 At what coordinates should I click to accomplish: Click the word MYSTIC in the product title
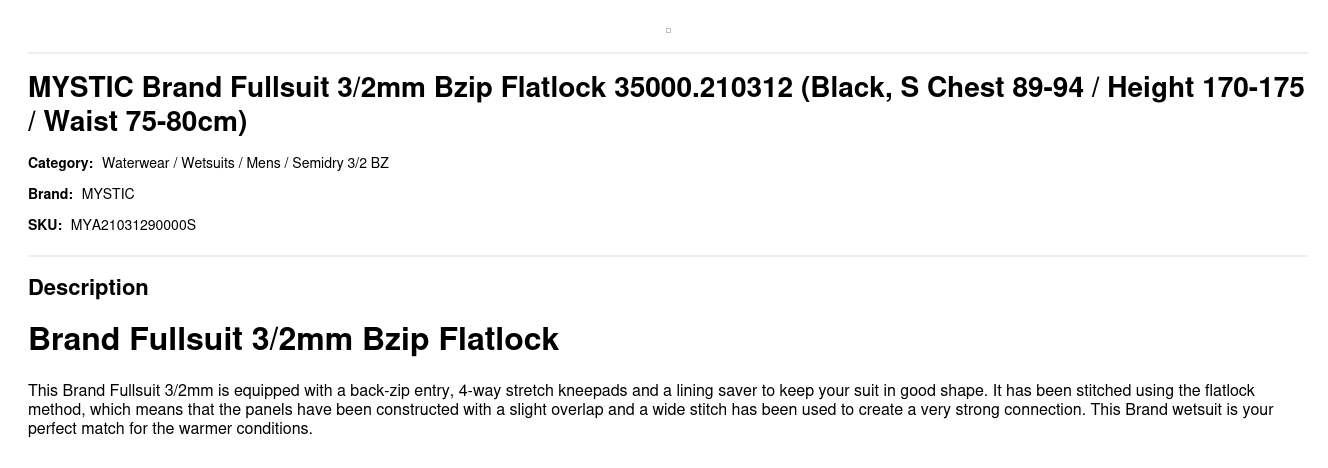pos(80,88)
